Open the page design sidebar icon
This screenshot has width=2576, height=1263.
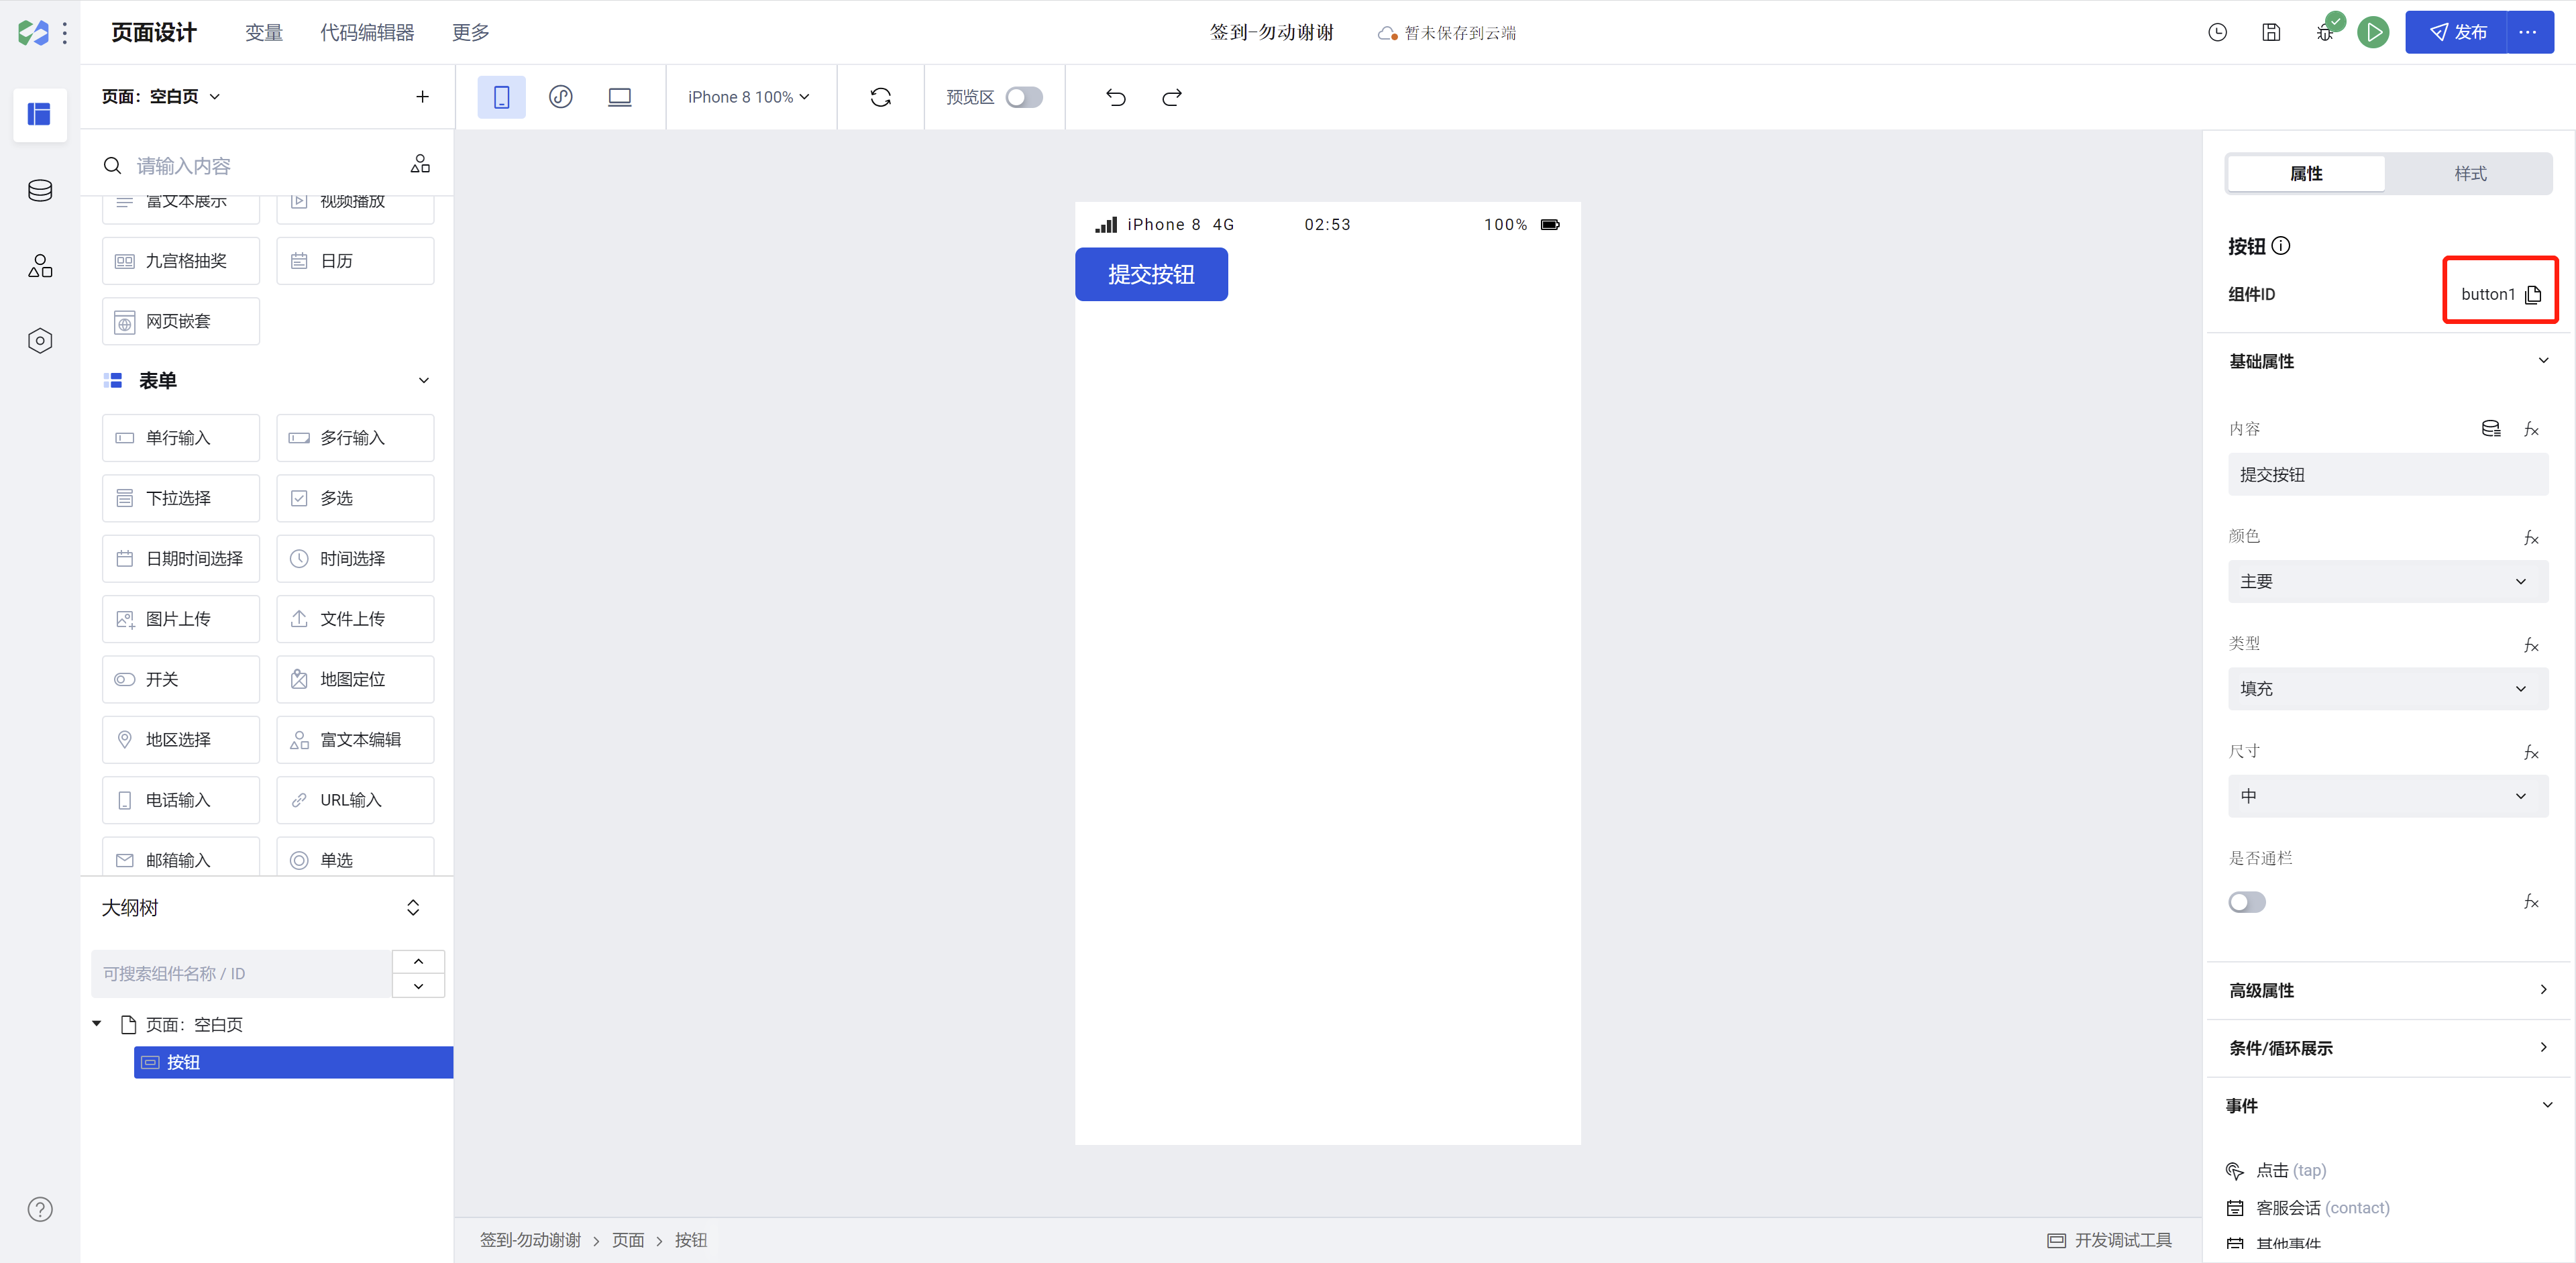(39, 115)
